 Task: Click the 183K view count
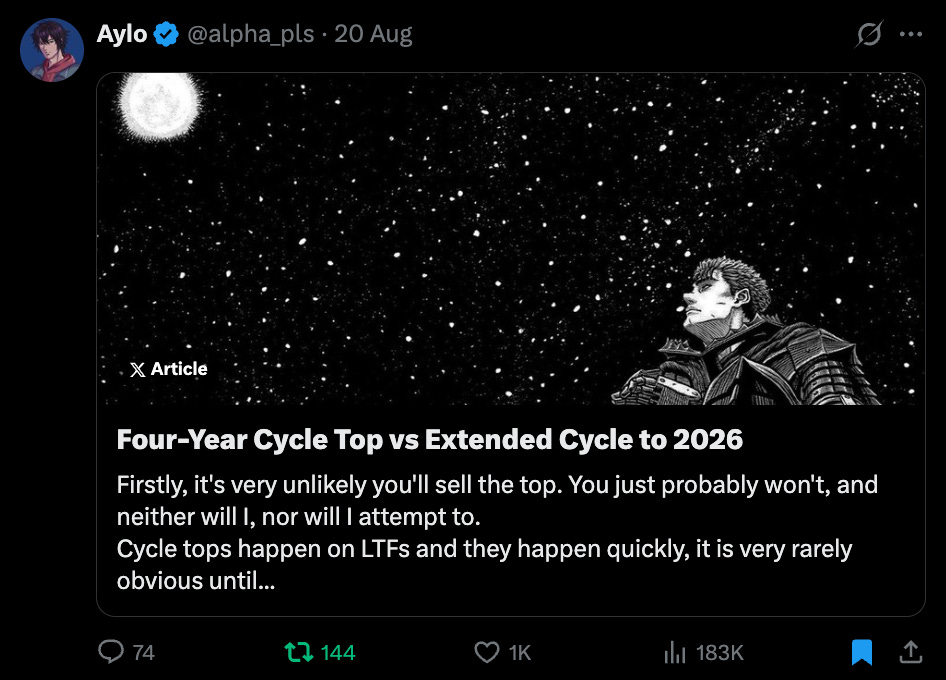click(x=719, y=653)
